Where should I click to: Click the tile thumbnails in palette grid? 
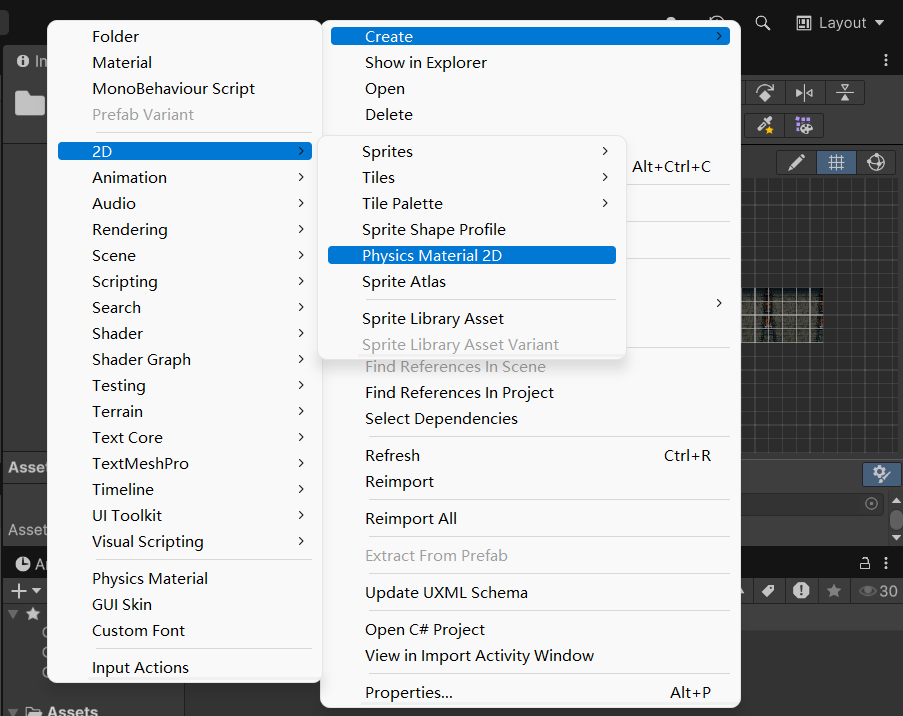coord(782,315)
